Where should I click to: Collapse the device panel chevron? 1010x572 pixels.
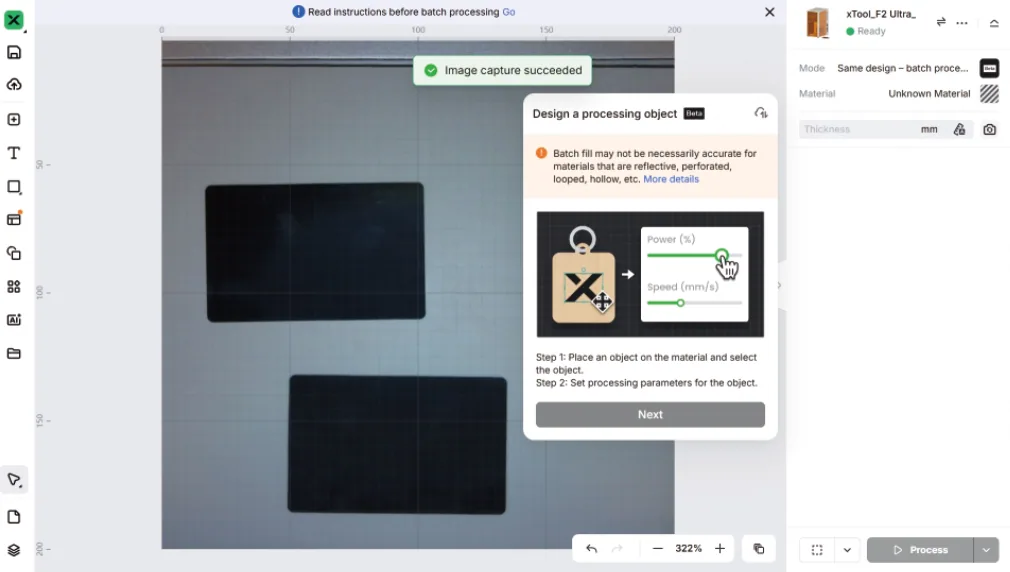(994, 23)
